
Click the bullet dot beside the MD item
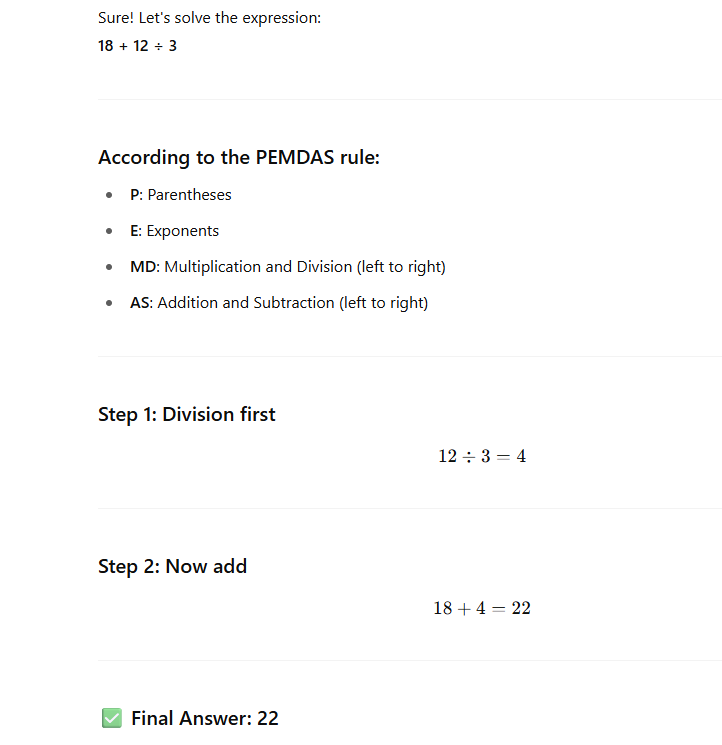[x=109, y=268]
